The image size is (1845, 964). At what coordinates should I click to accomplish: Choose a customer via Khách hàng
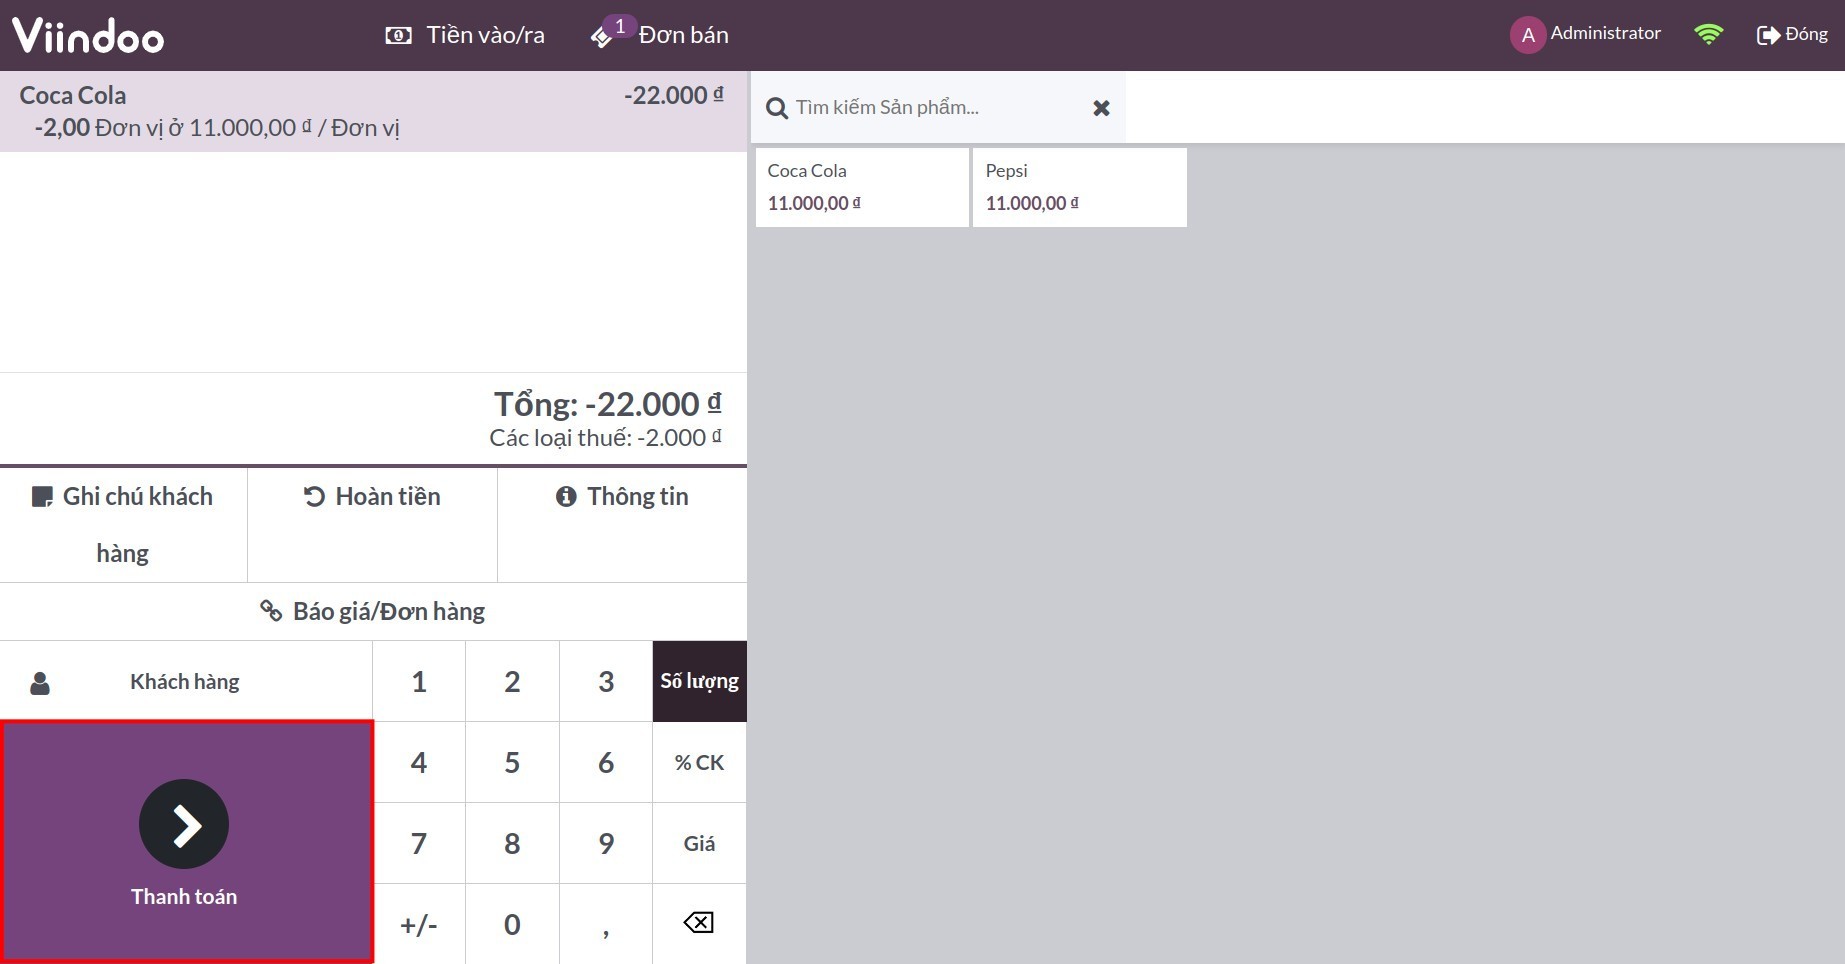185,681
